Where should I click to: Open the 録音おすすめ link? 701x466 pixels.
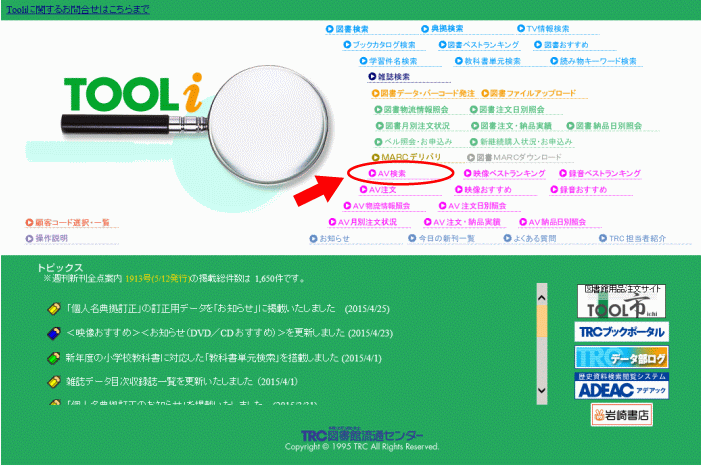(x=583, y=190)
